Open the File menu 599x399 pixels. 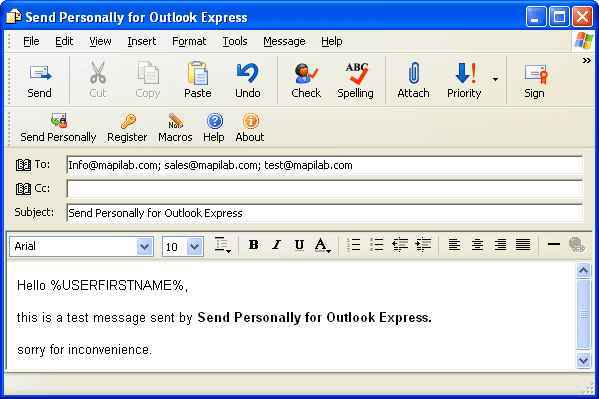pyautogui.click(x=31, y=41)
